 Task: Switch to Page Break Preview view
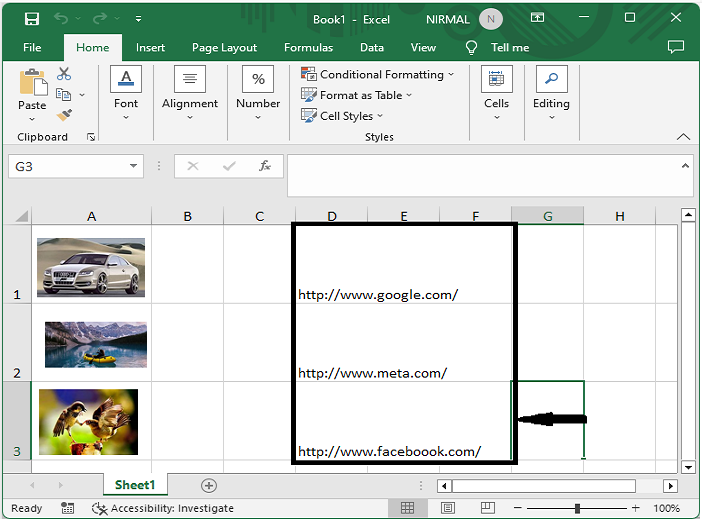click(x=488, y=508)
